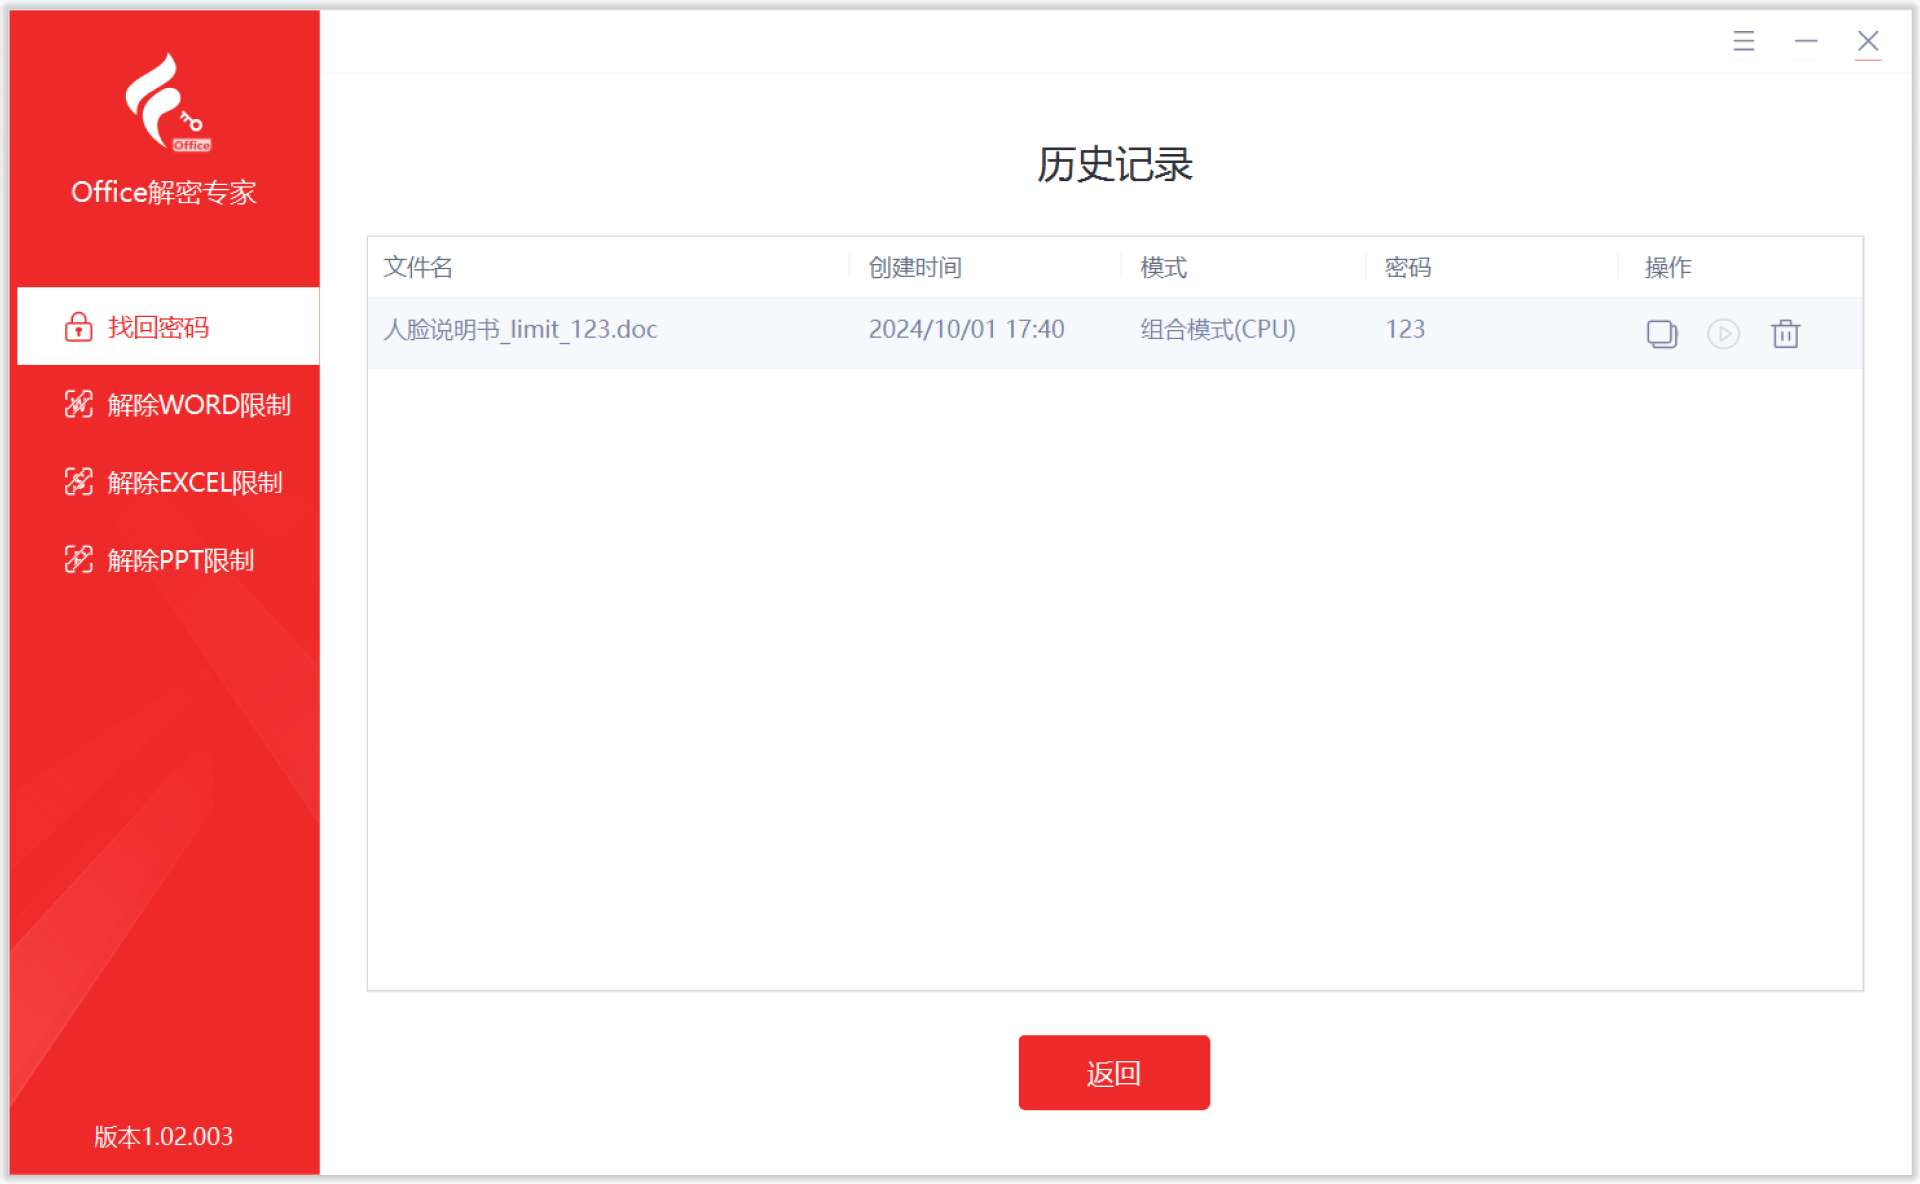Viewport: 1920px width, 1184px height.
Task: Click the version 1.02.003 label
Action: [163, 1136]
